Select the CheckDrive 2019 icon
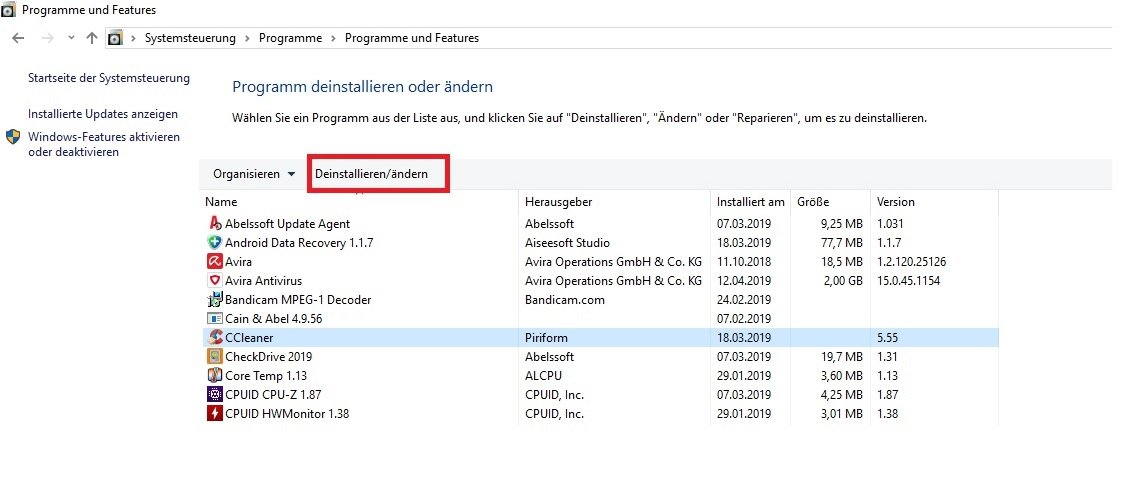Image resolution: width=1129 pixels, height=484 pixels. tap(214, 356)
